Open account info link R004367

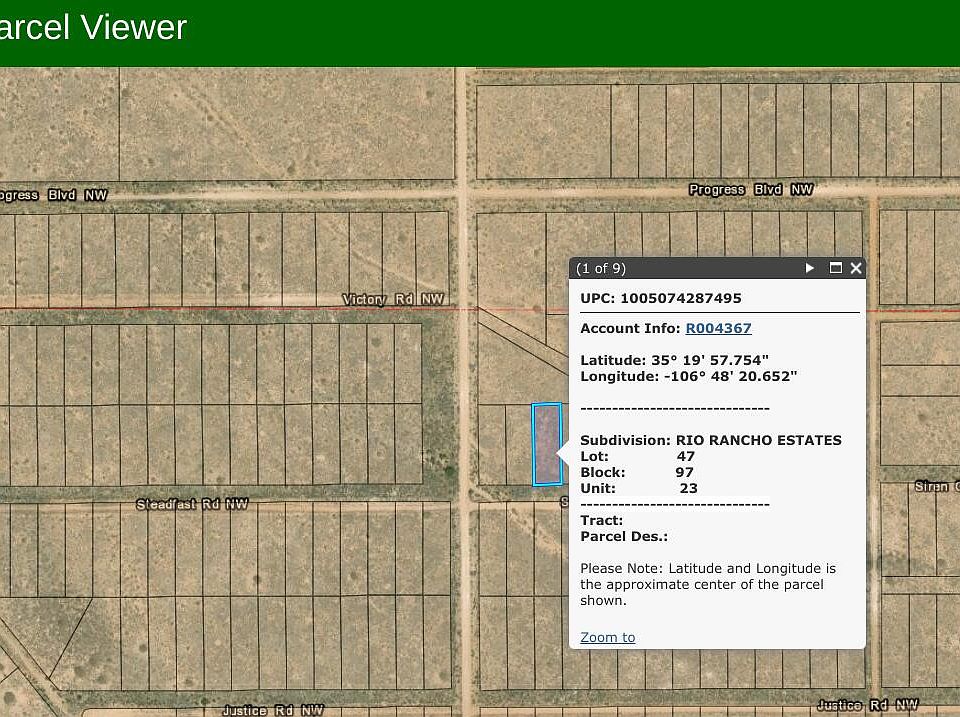tap(718, 328)
